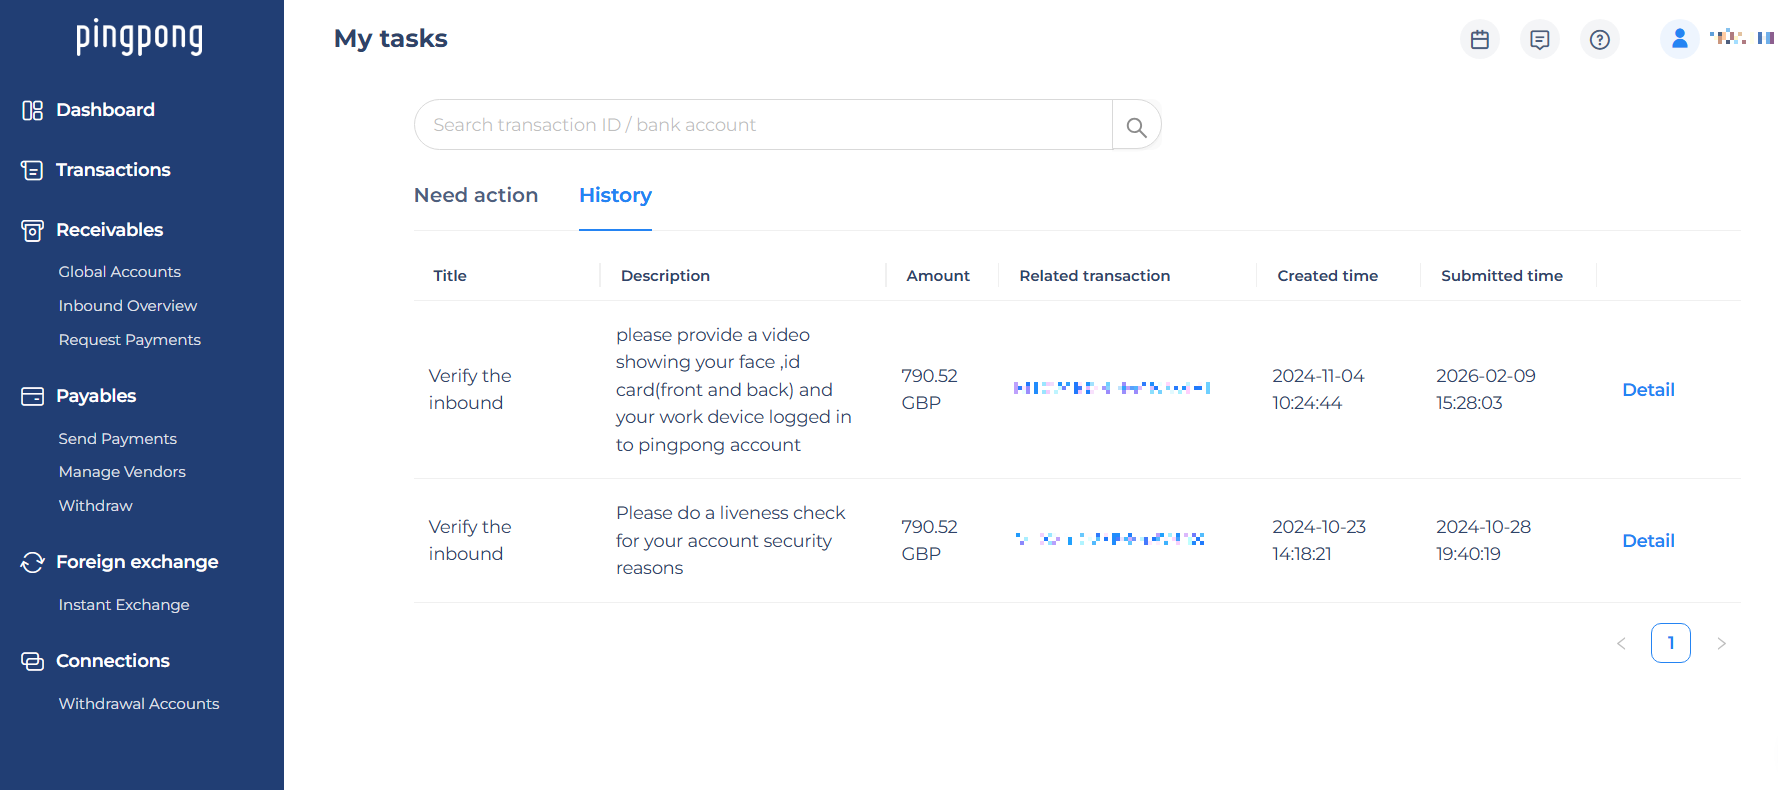Click the user profile avatar icon

click(x=1680, y=39)
